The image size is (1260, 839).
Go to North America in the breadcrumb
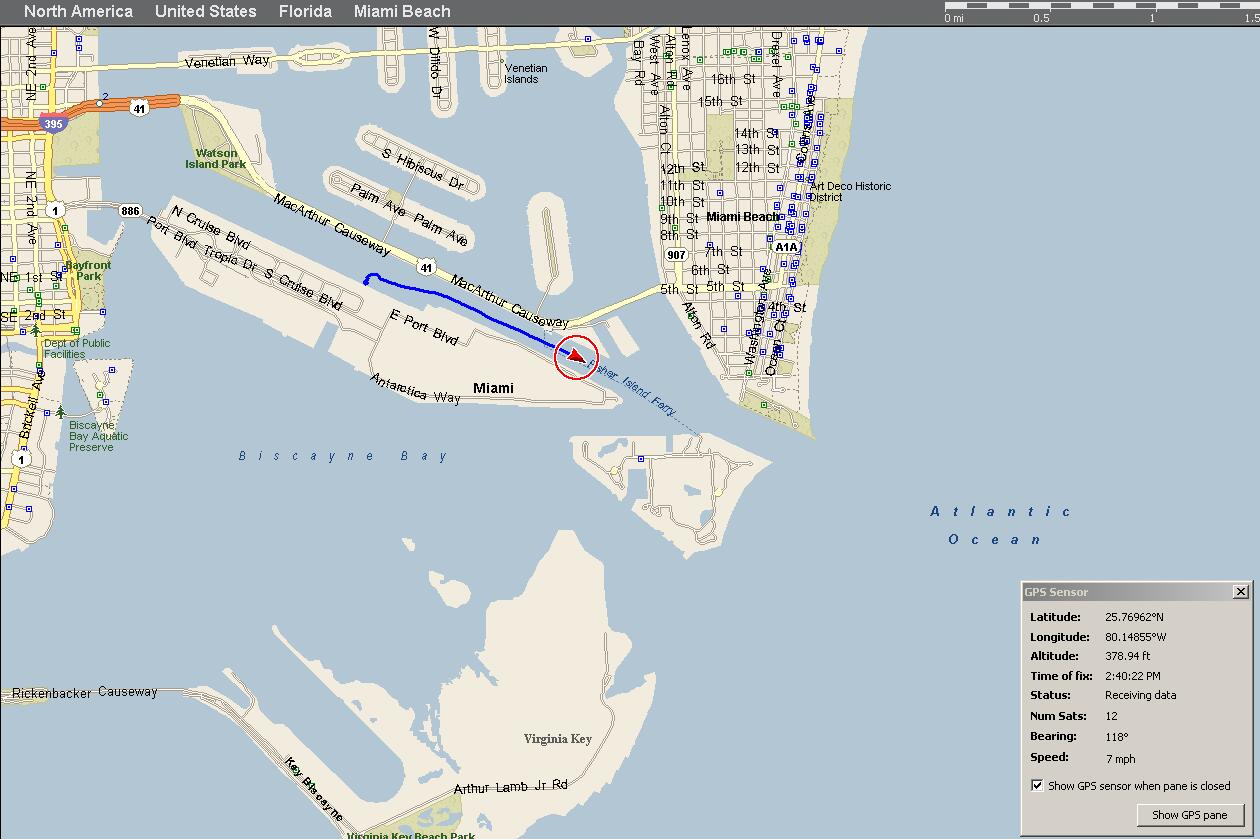click(x=78, y=12)
